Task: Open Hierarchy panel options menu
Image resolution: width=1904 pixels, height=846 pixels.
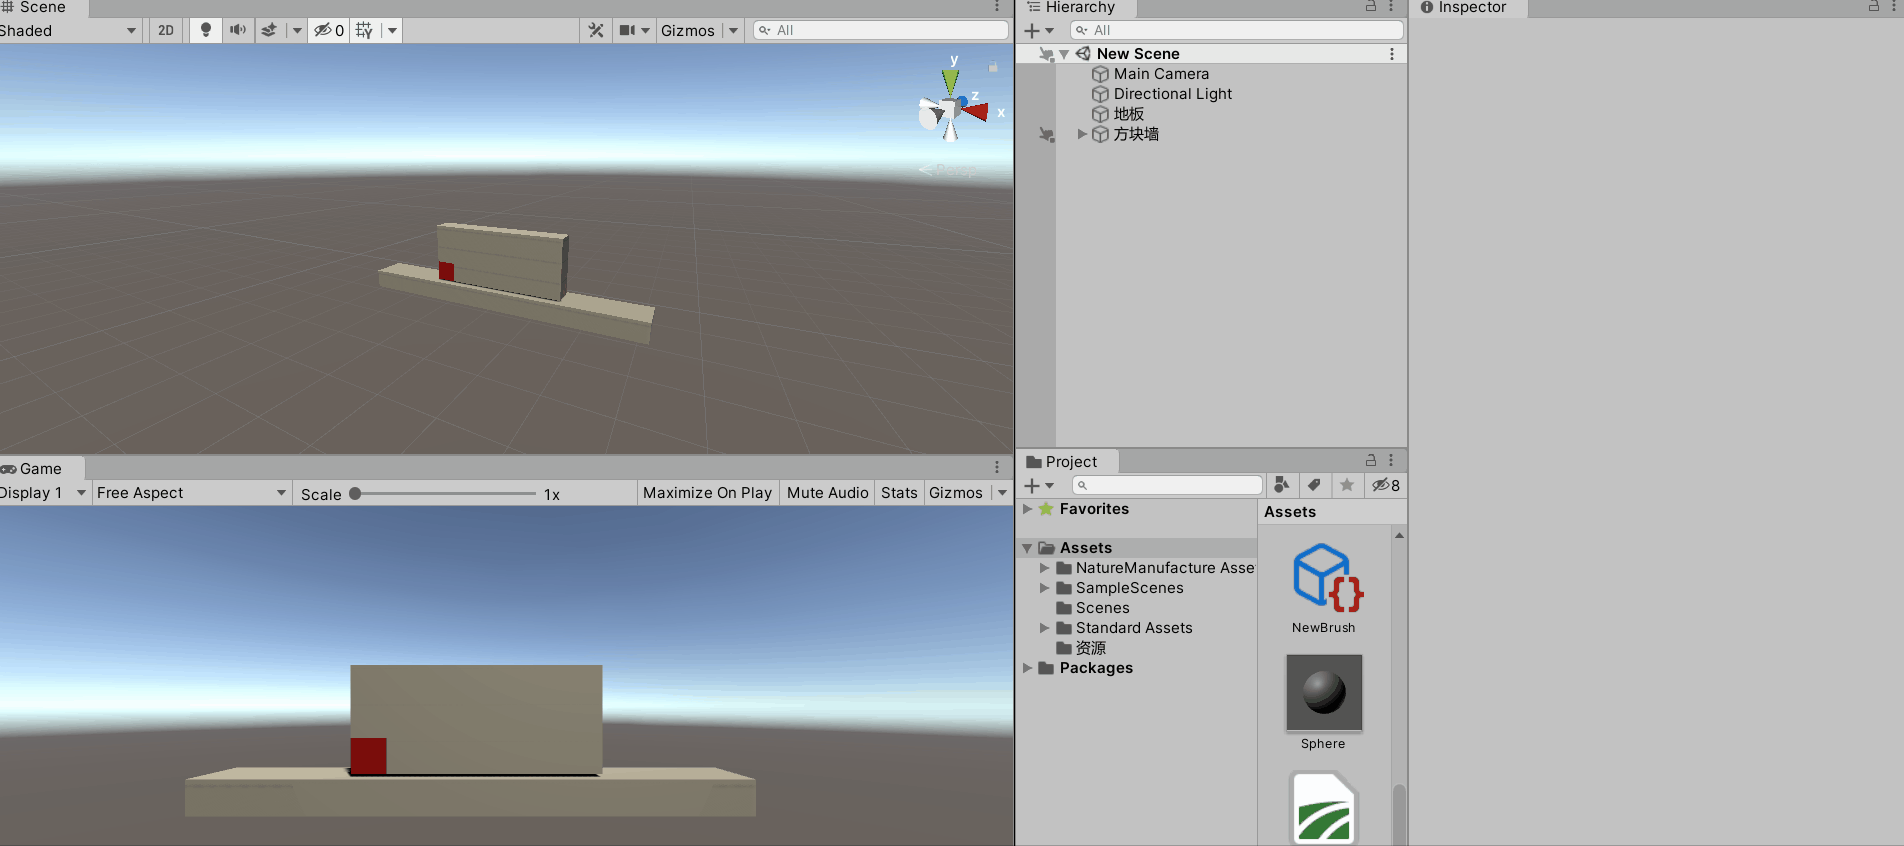Action: tap(1391, 7)
